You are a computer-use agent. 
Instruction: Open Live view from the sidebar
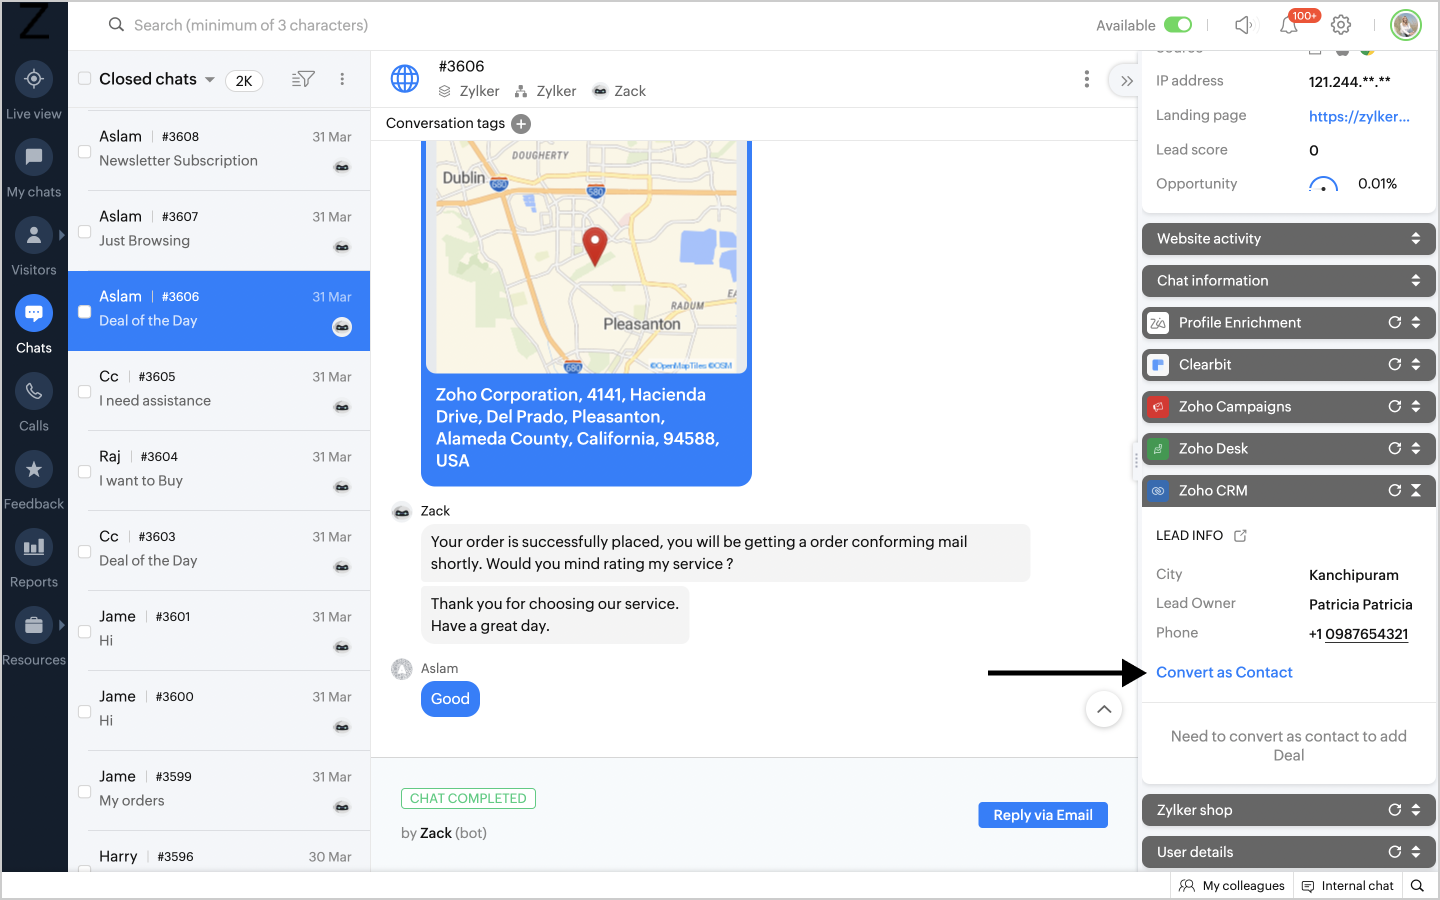click(x=34, y=90)
